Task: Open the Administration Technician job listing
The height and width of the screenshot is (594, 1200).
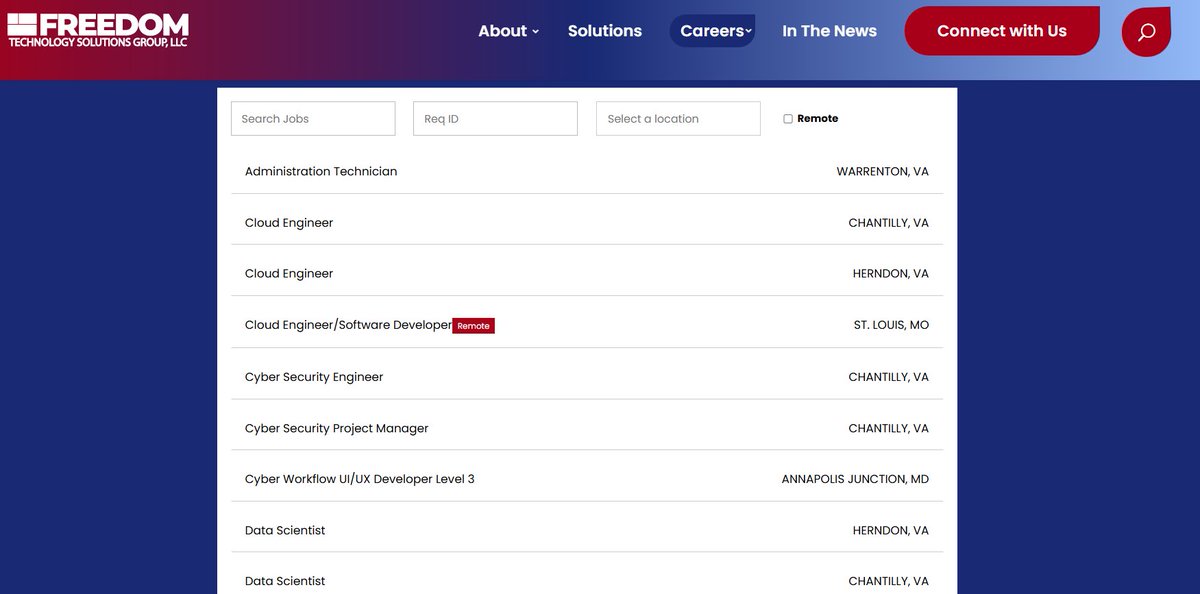Action: click(x=321, y=172)
